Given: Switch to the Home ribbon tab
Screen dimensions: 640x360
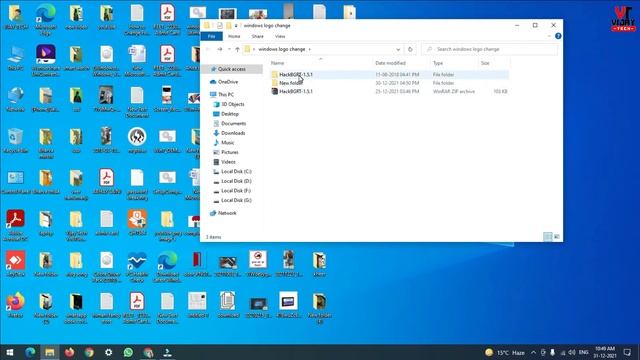Looking at the screenshot, I should click(x=234, y=36).
